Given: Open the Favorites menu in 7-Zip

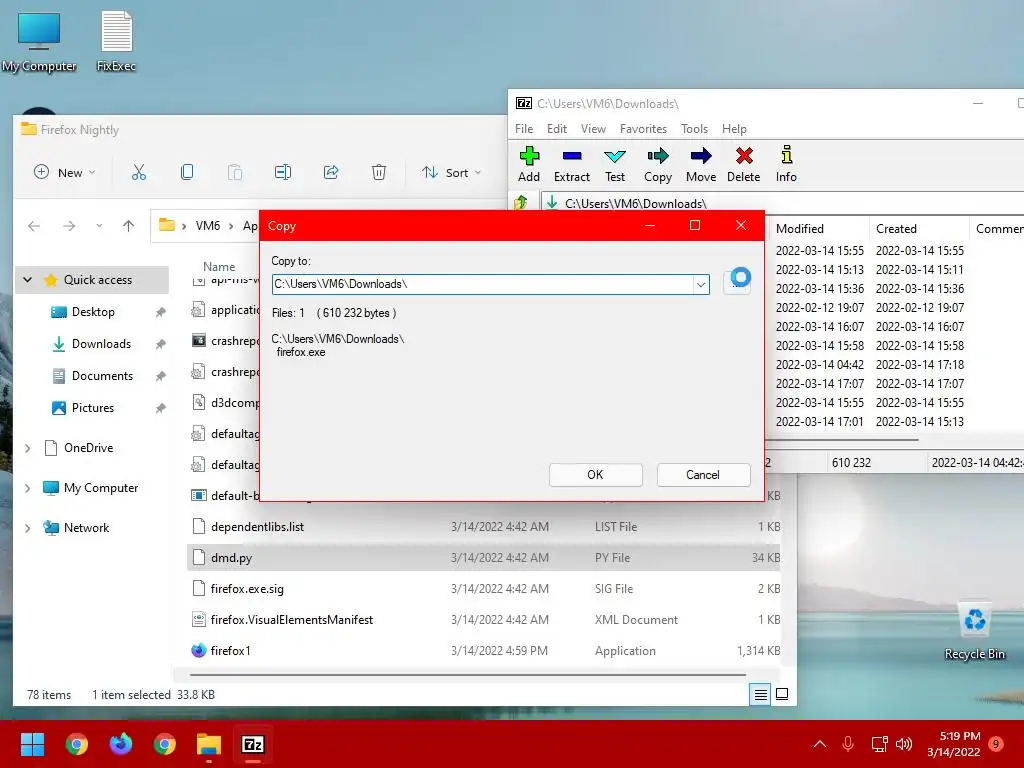Looking at the screenshot, I should (643, 129).
